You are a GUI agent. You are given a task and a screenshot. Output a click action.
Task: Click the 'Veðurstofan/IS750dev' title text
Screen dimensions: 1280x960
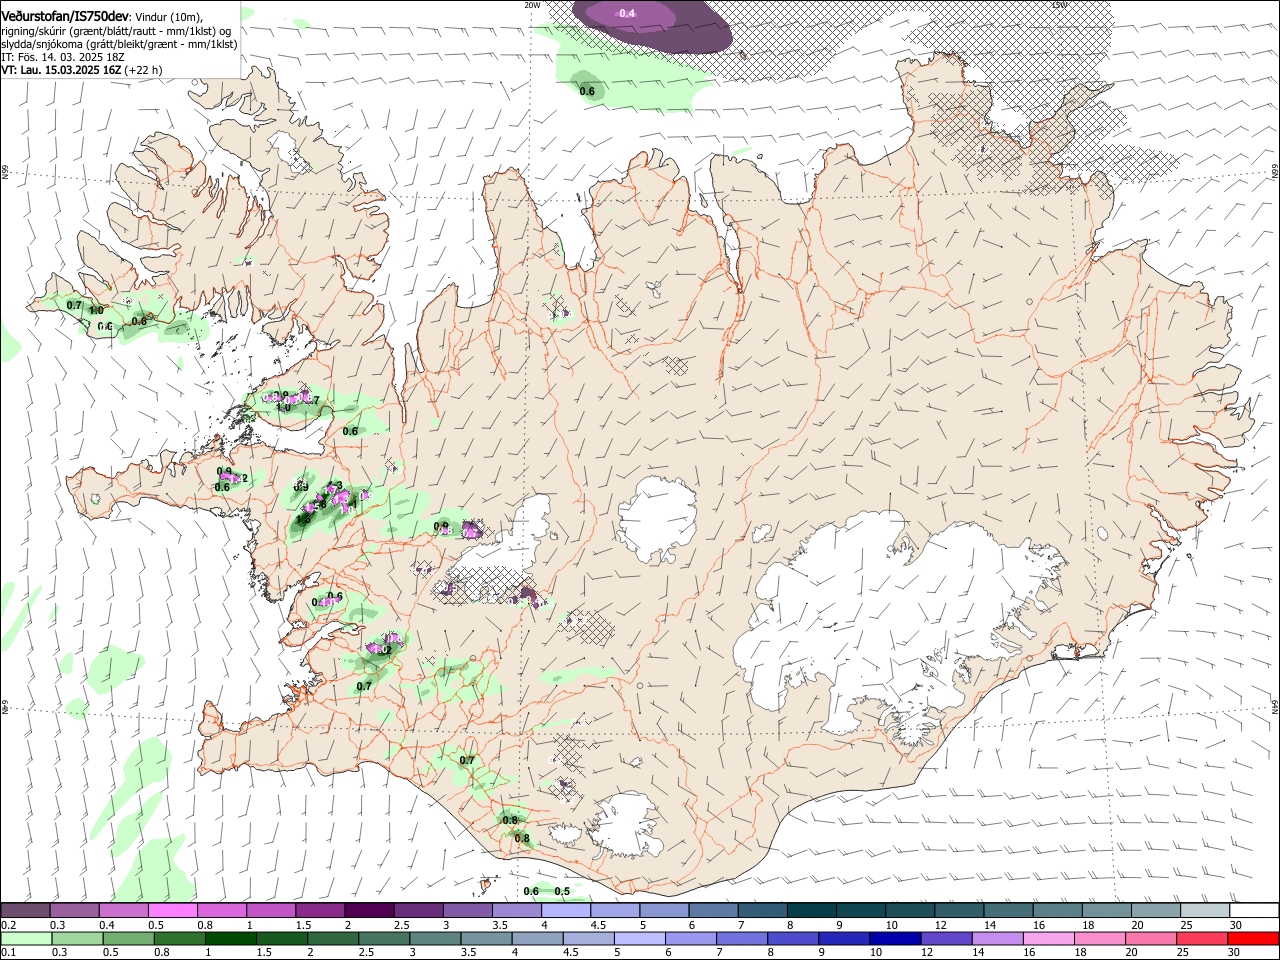coord(65,17)
